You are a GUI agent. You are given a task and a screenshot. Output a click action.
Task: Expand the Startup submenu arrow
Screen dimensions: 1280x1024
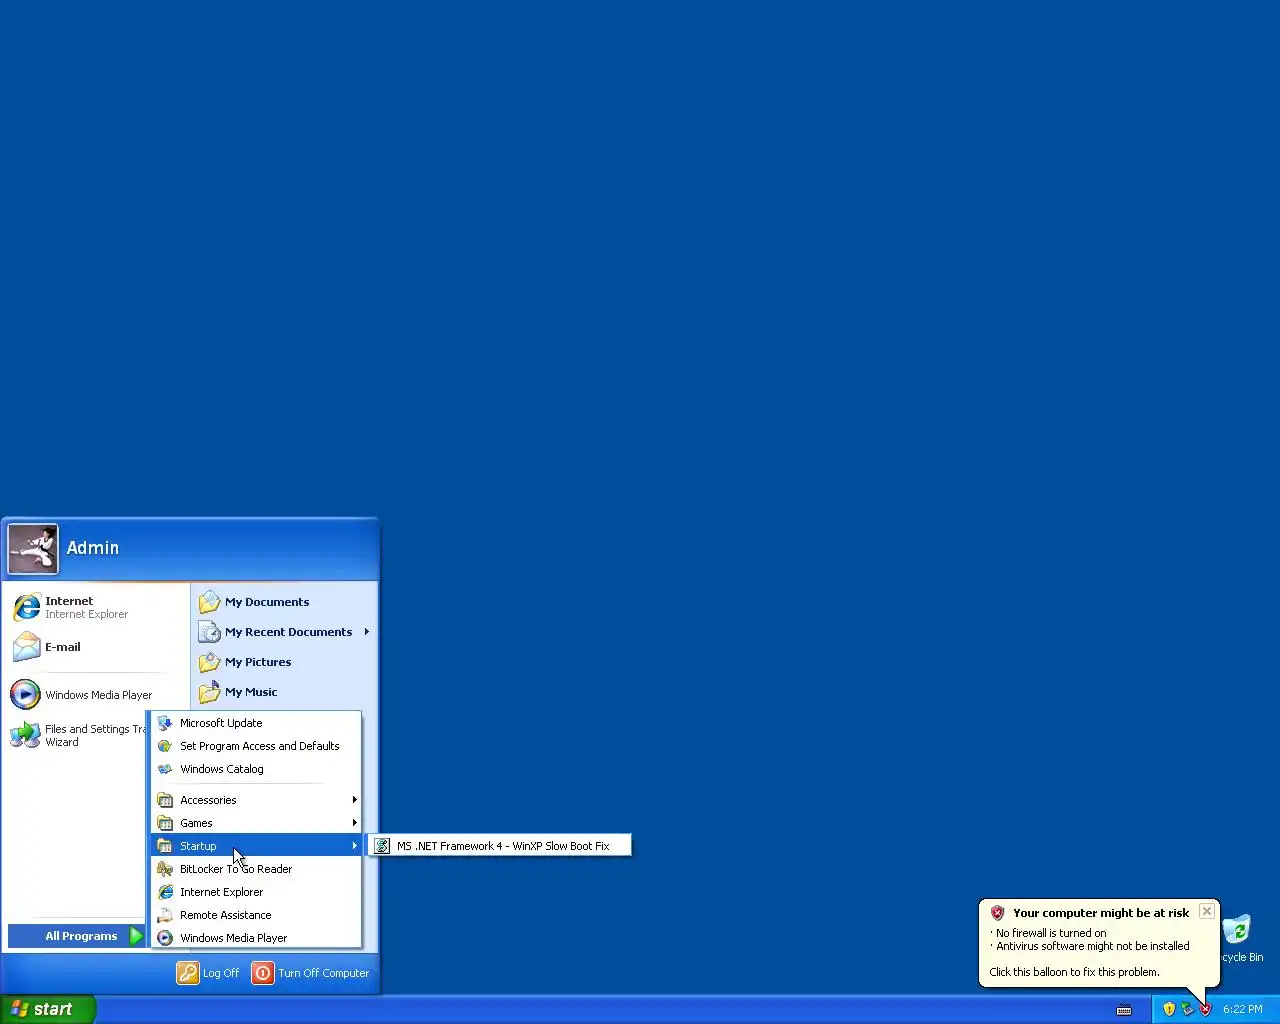[x=354, y=846]
